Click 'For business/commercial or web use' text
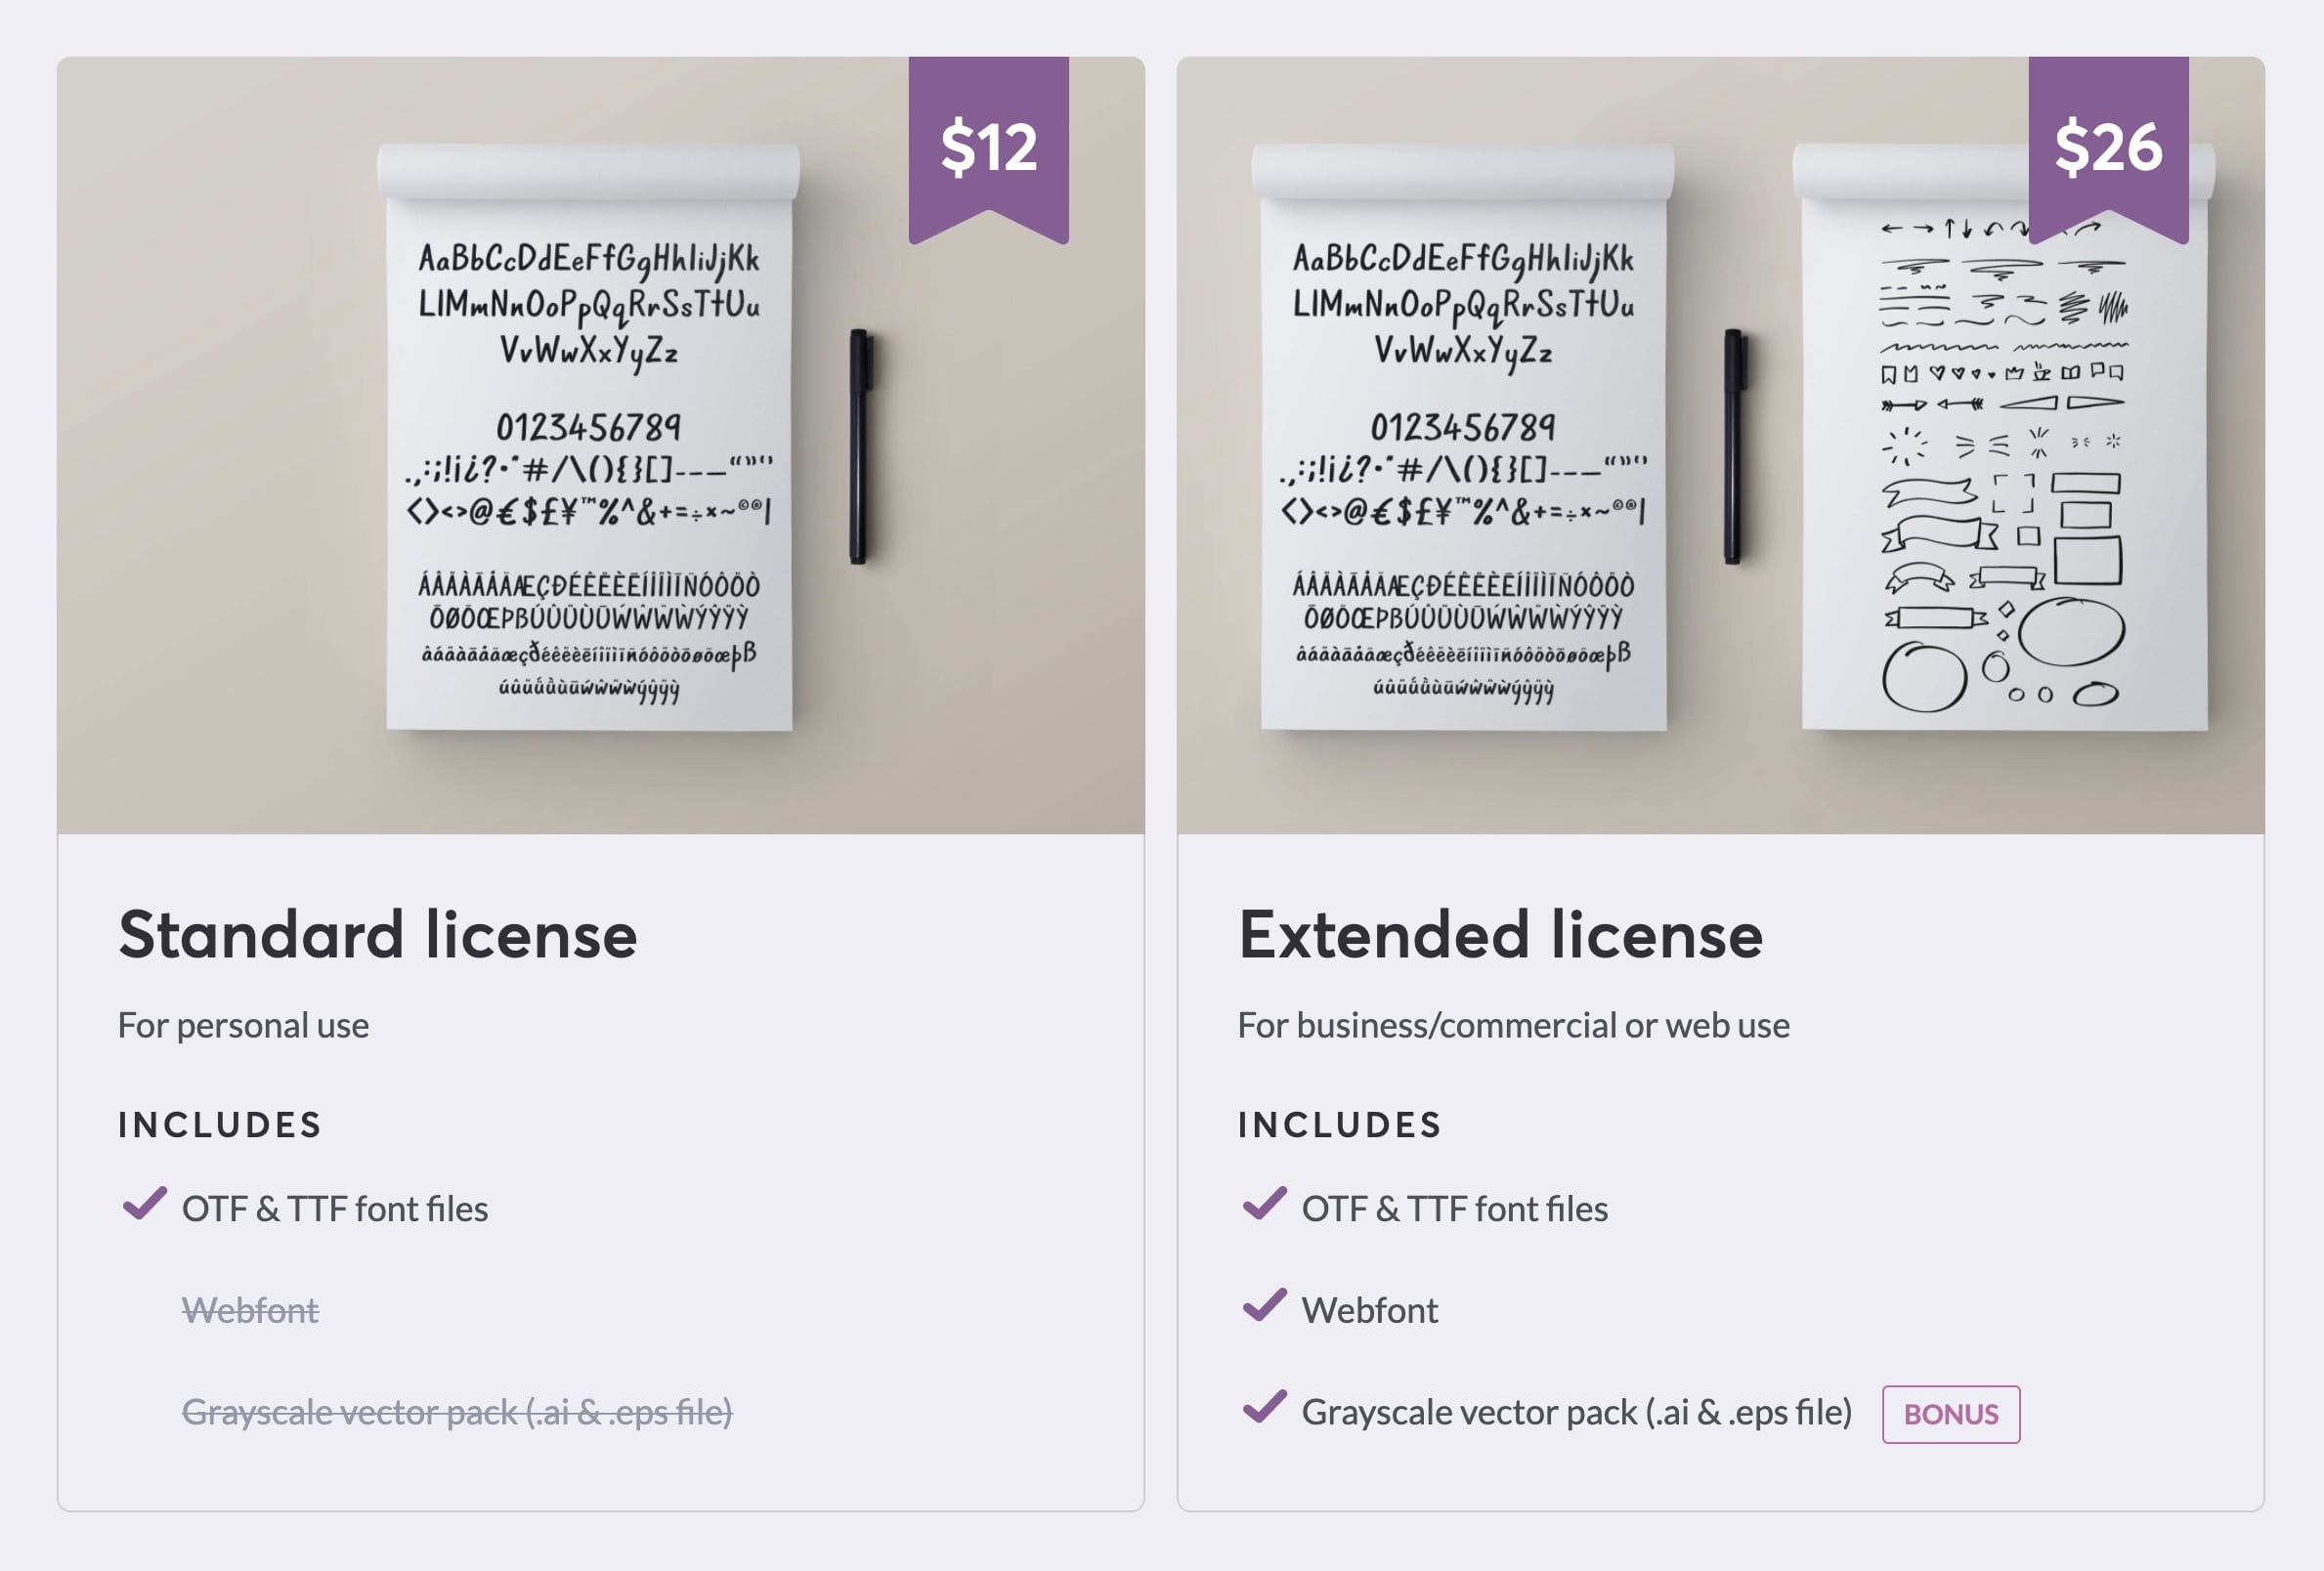 pos(1513,1026)
